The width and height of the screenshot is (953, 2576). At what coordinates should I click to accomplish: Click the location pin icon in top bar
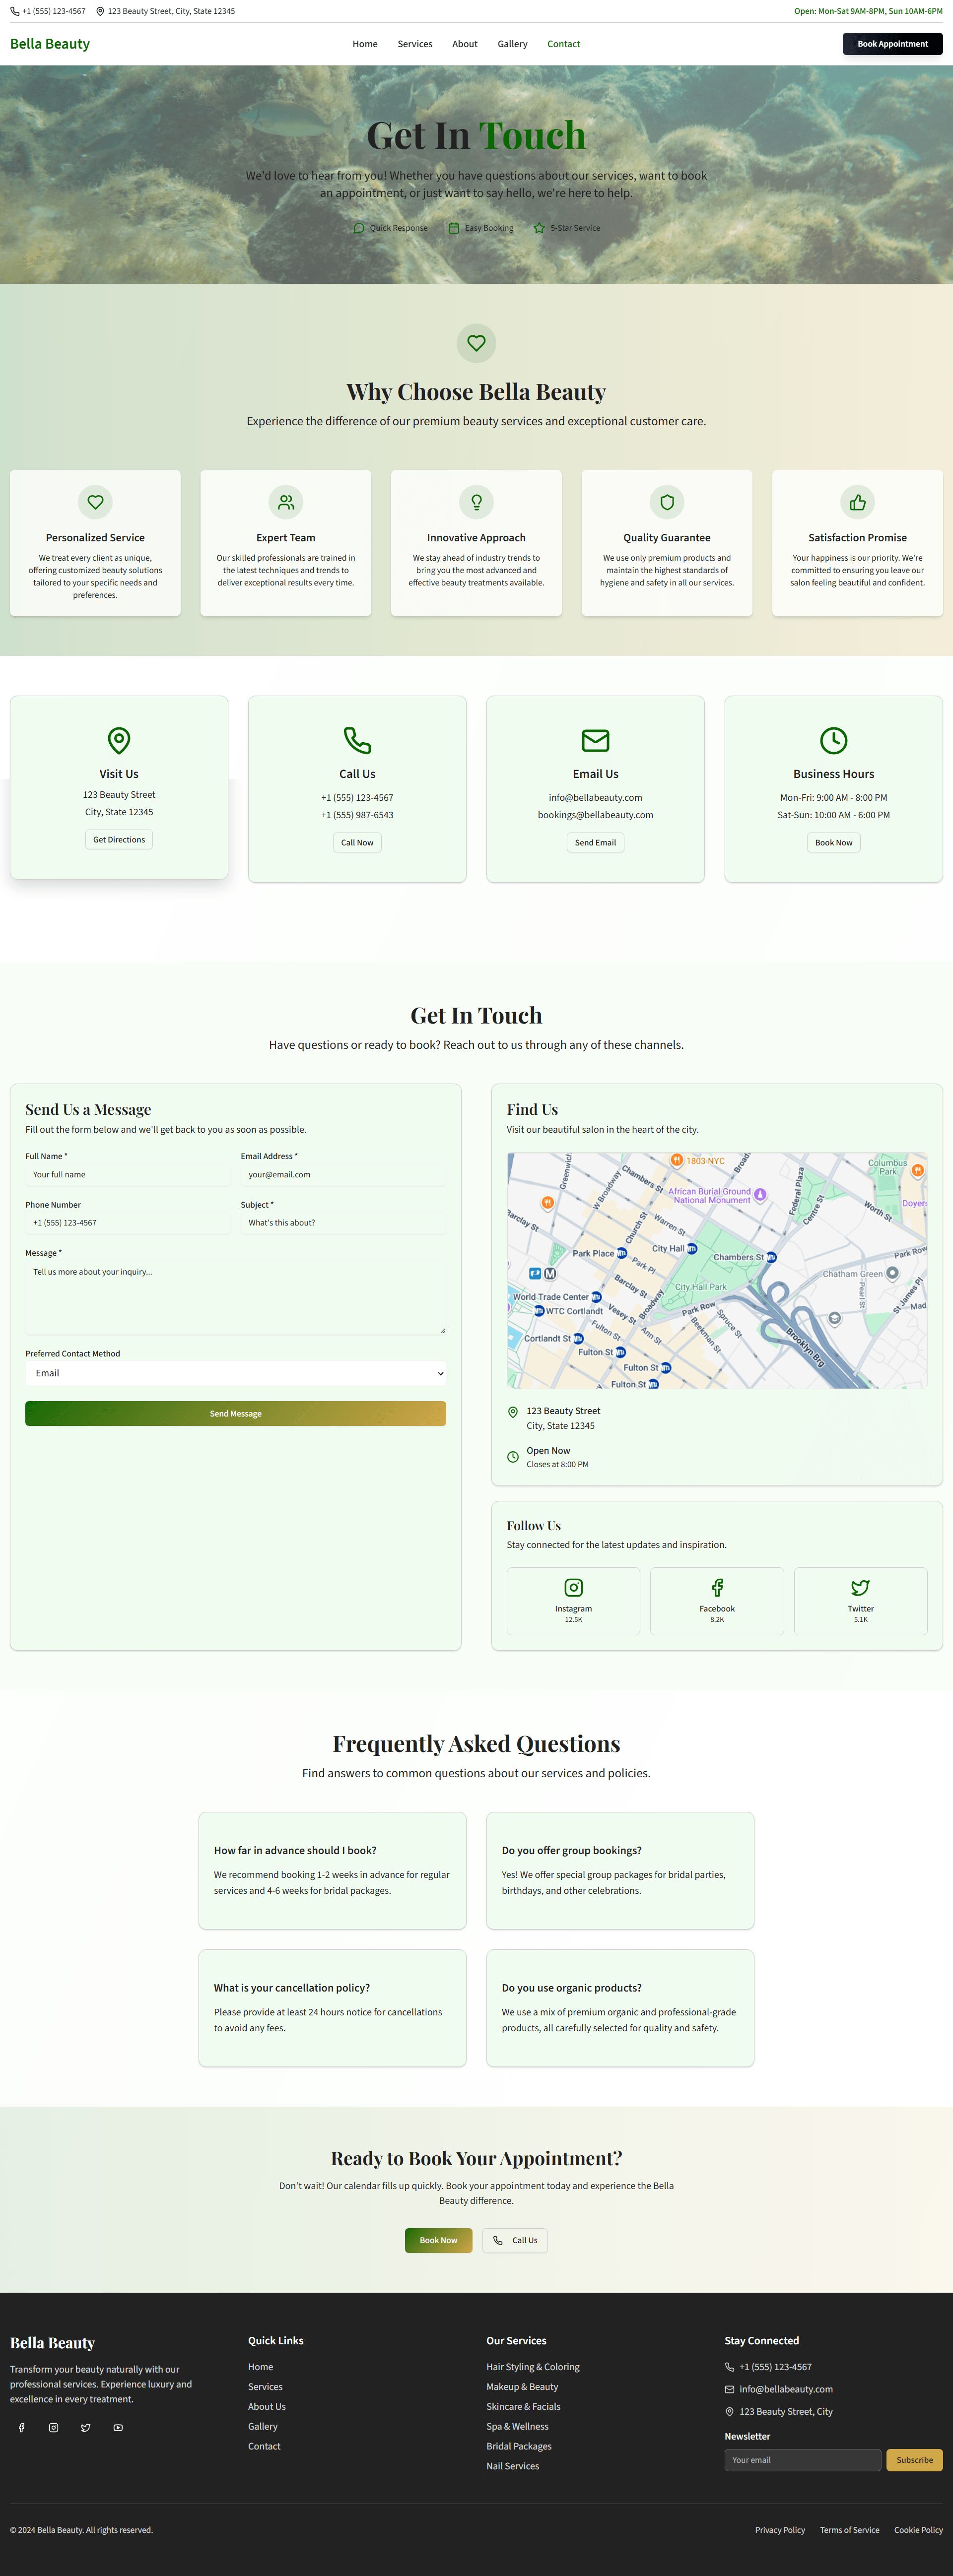click(100, 11)
